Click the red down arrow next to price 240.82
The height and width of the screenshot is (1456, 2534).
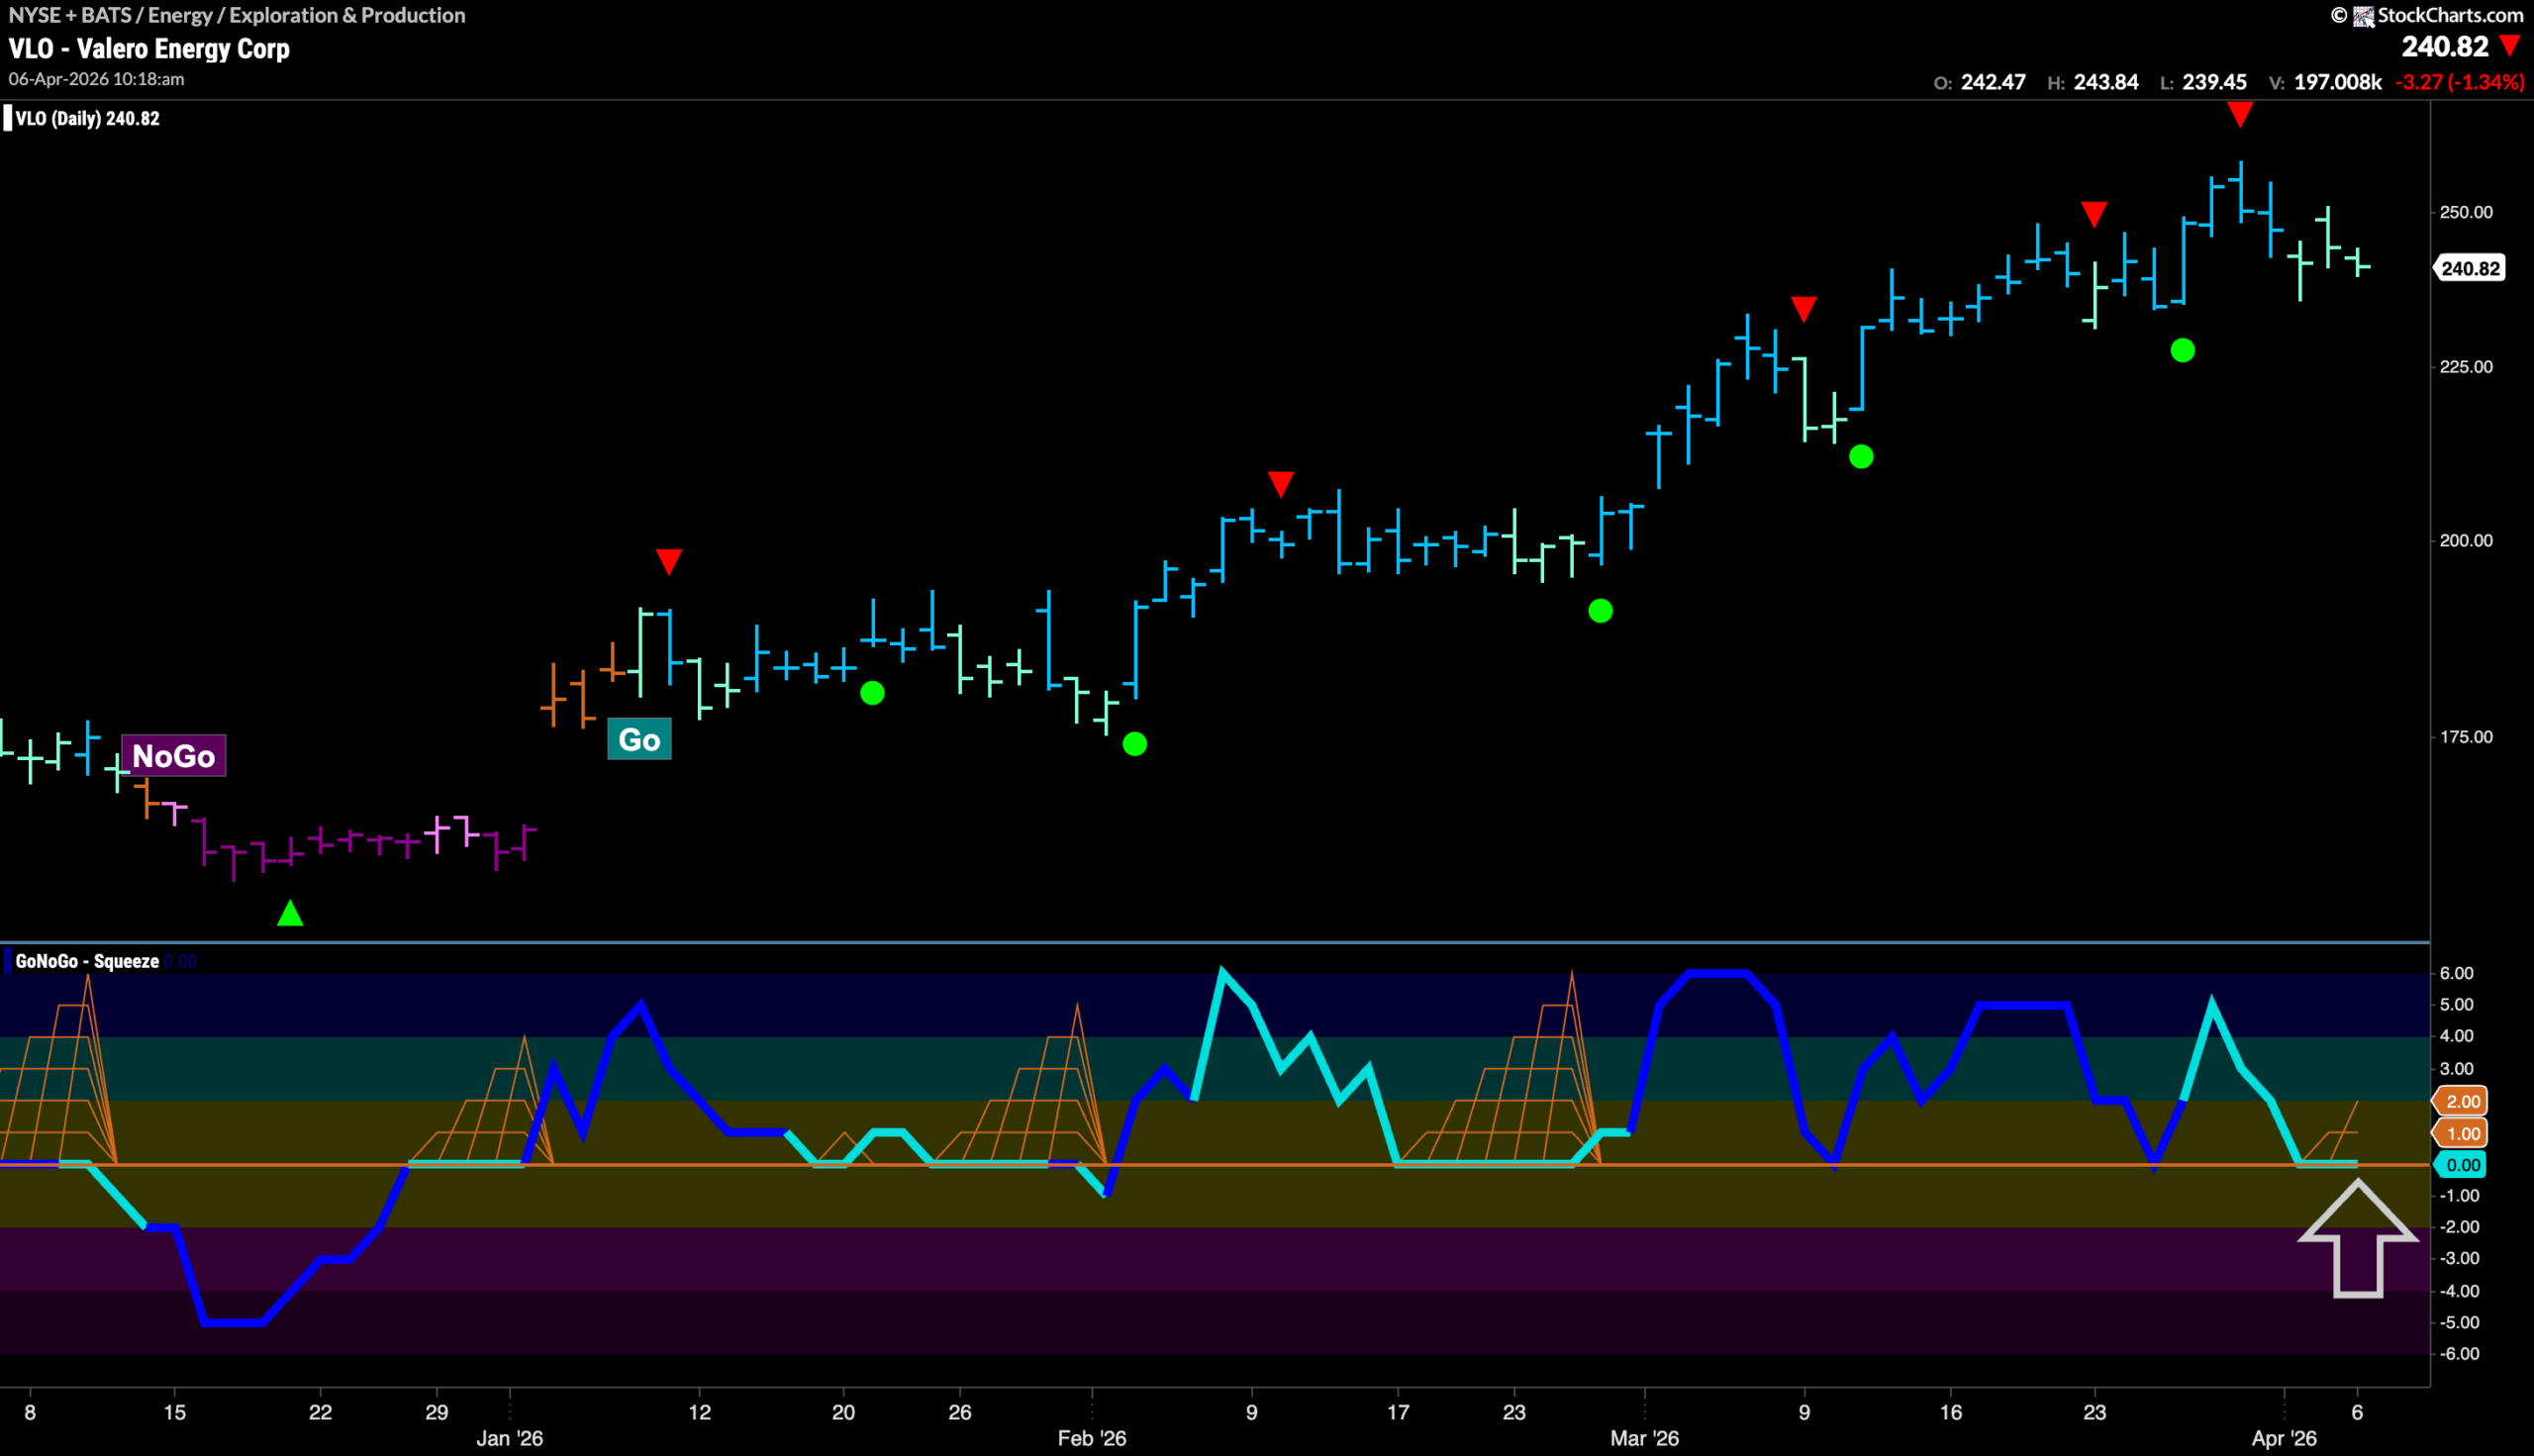click(x=2510, y=46)
